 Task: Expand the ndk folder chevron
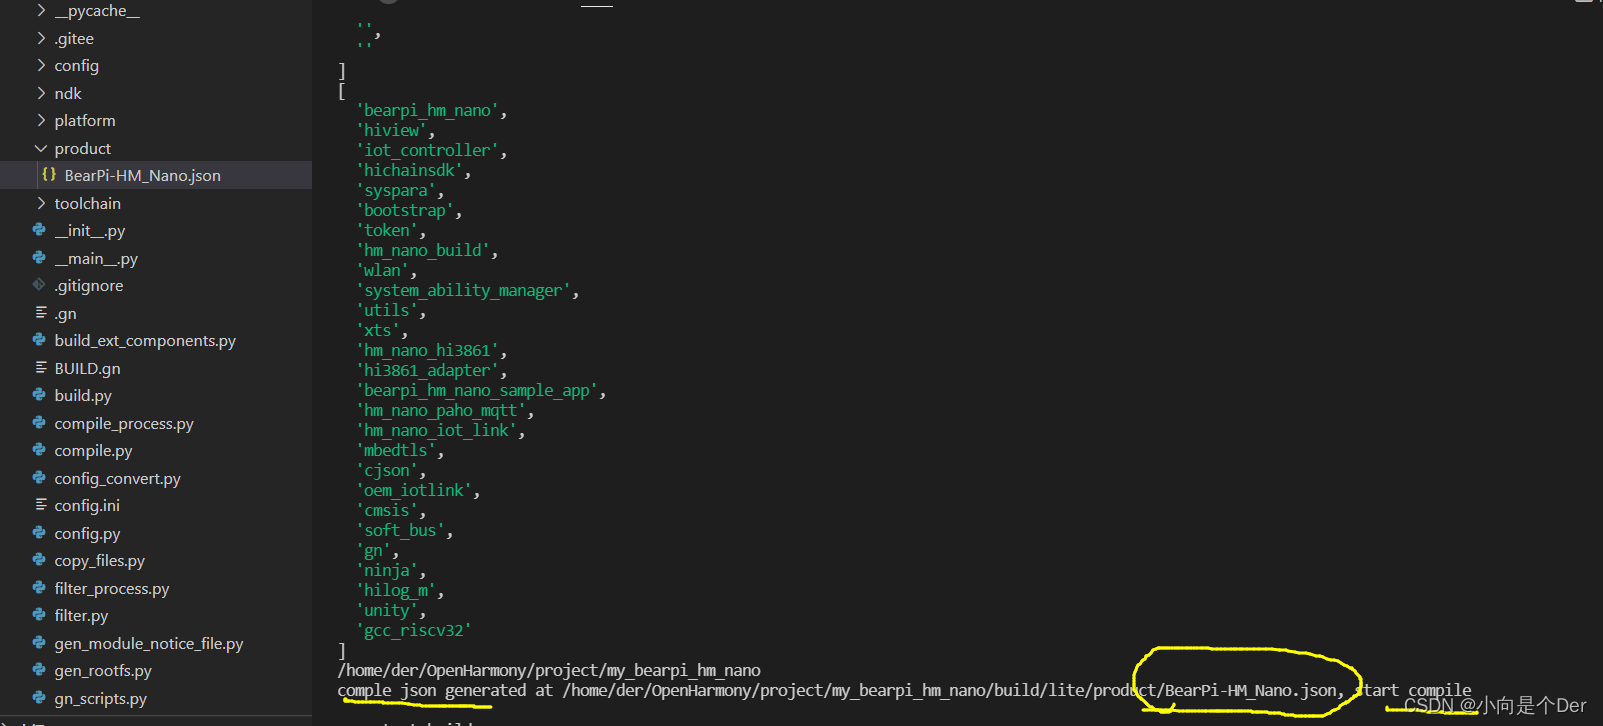(41, 93)
